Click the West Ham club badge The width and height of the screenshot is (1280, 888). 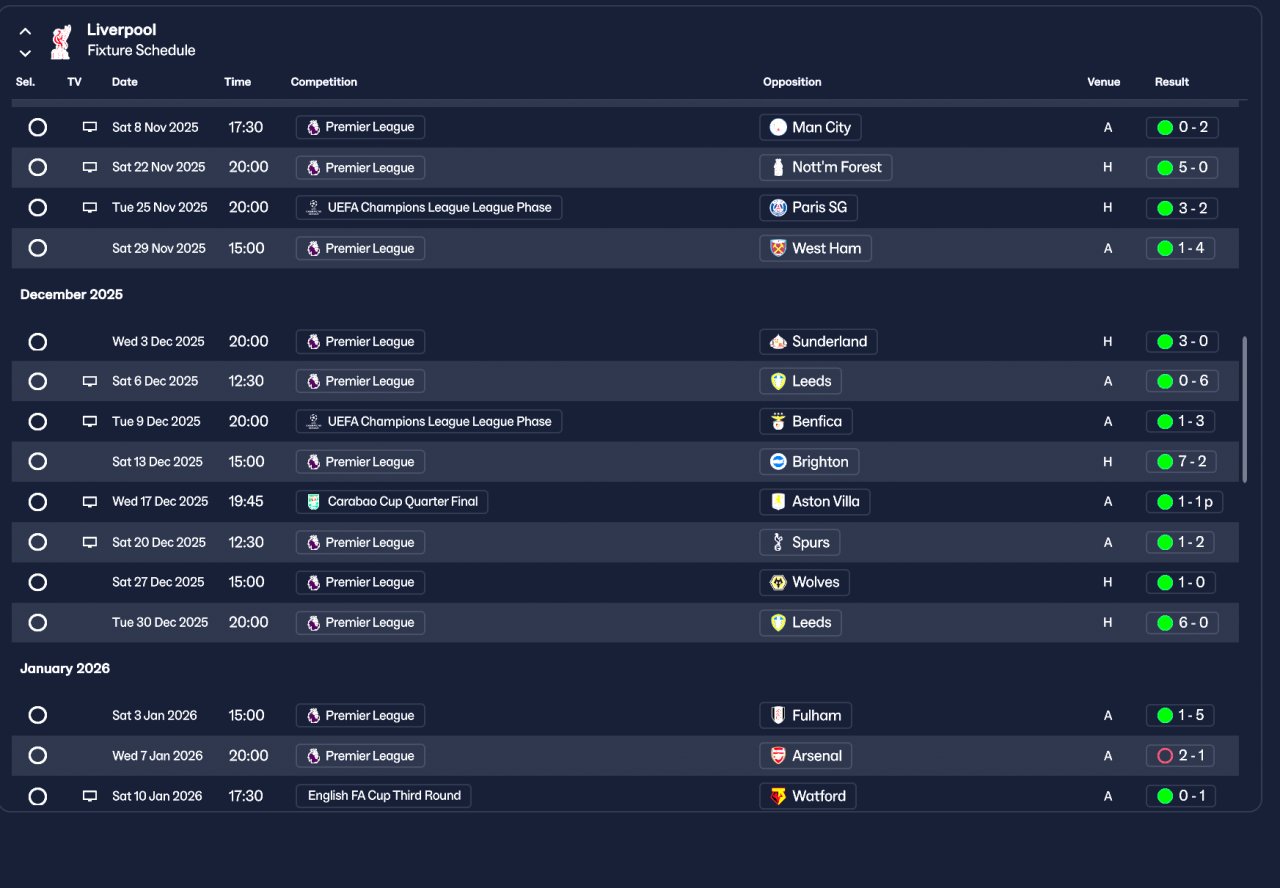[x=778, y=248]
